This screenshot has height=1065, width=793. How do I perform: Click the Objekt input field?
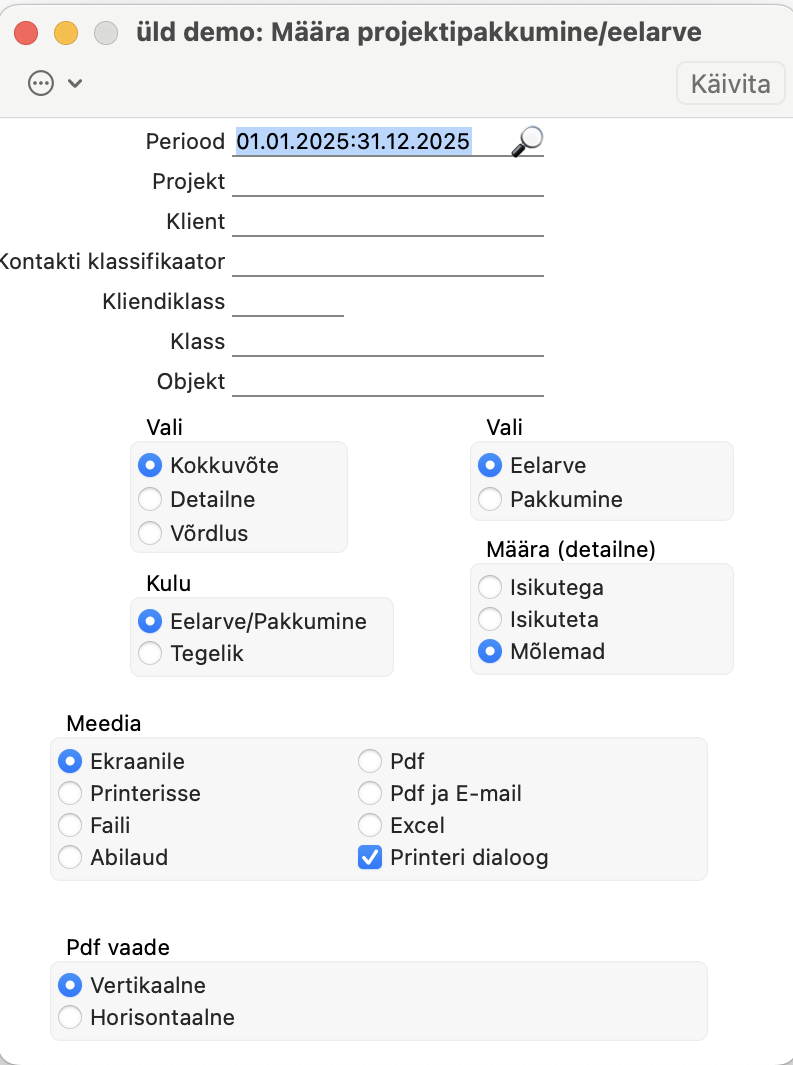(x=387, y=382)
